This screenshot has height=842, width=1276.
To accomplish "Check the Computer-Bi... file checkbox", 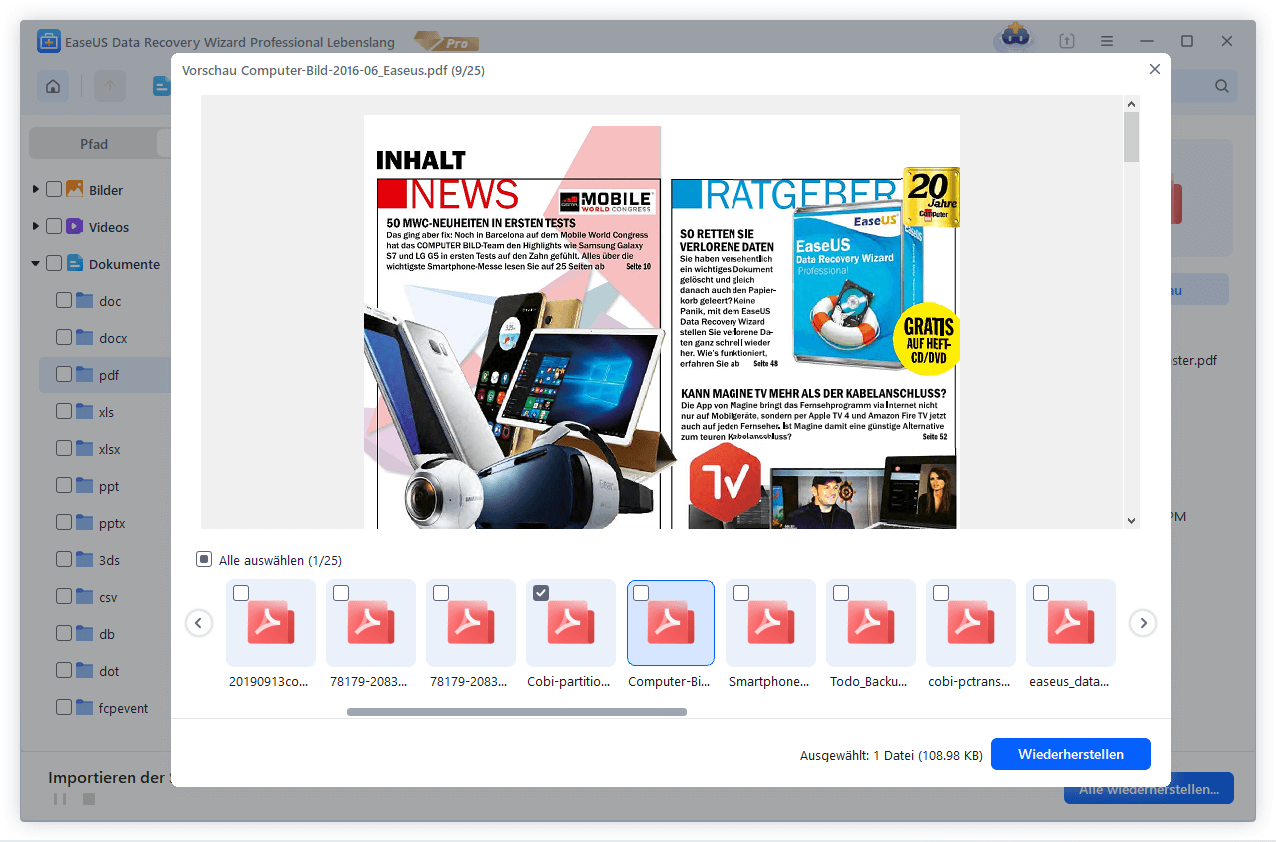I will pos(641,593).
